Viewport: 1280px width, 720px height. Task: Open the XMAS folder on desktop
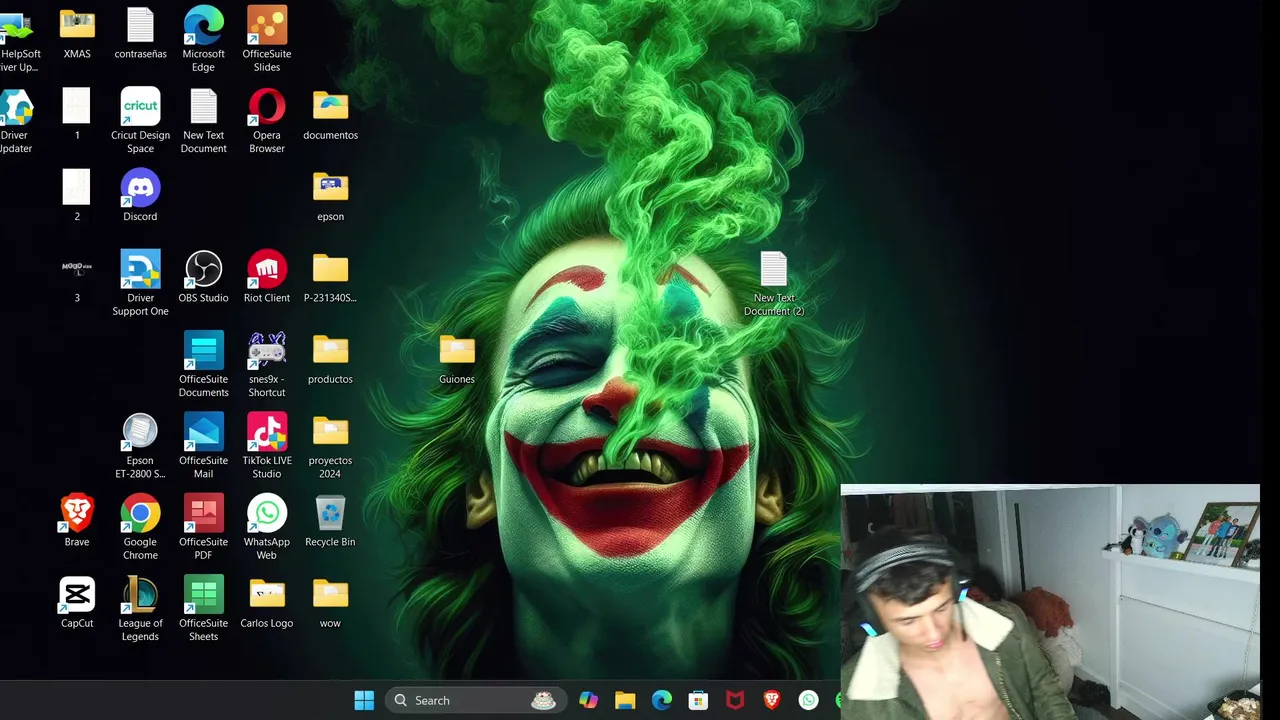(x=77, y=35)
